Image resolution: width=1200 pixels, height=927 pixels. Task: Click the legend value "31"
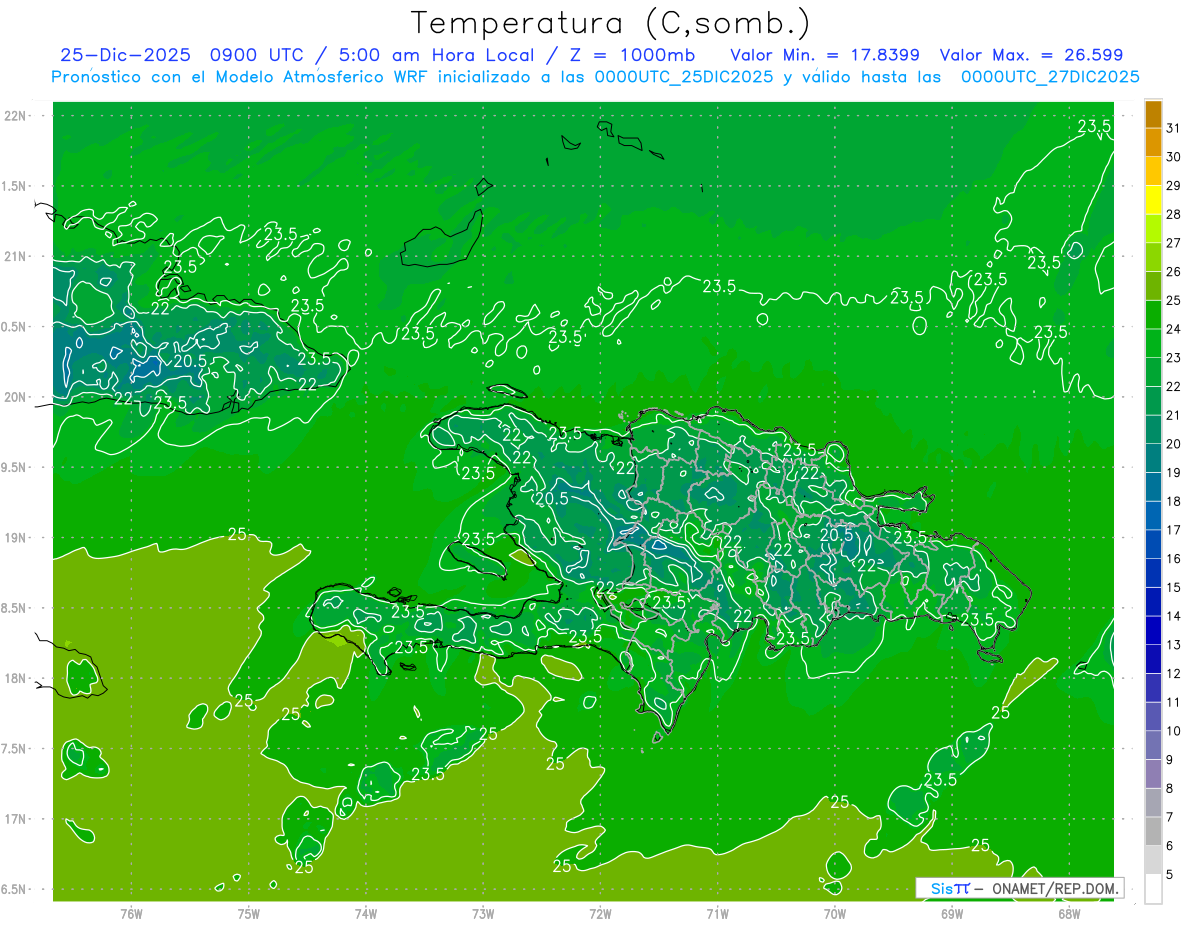[x=1173, y=127]
